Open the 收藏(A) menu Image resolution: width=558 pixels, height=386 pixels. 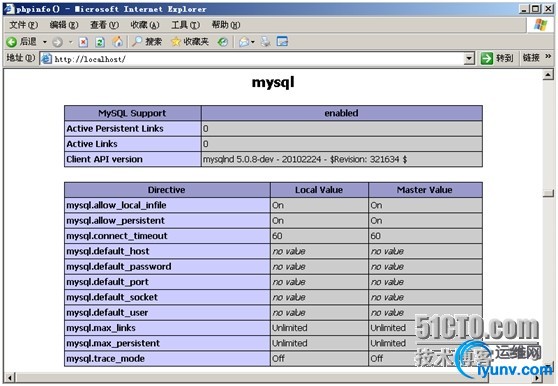[x=145, y=25]
